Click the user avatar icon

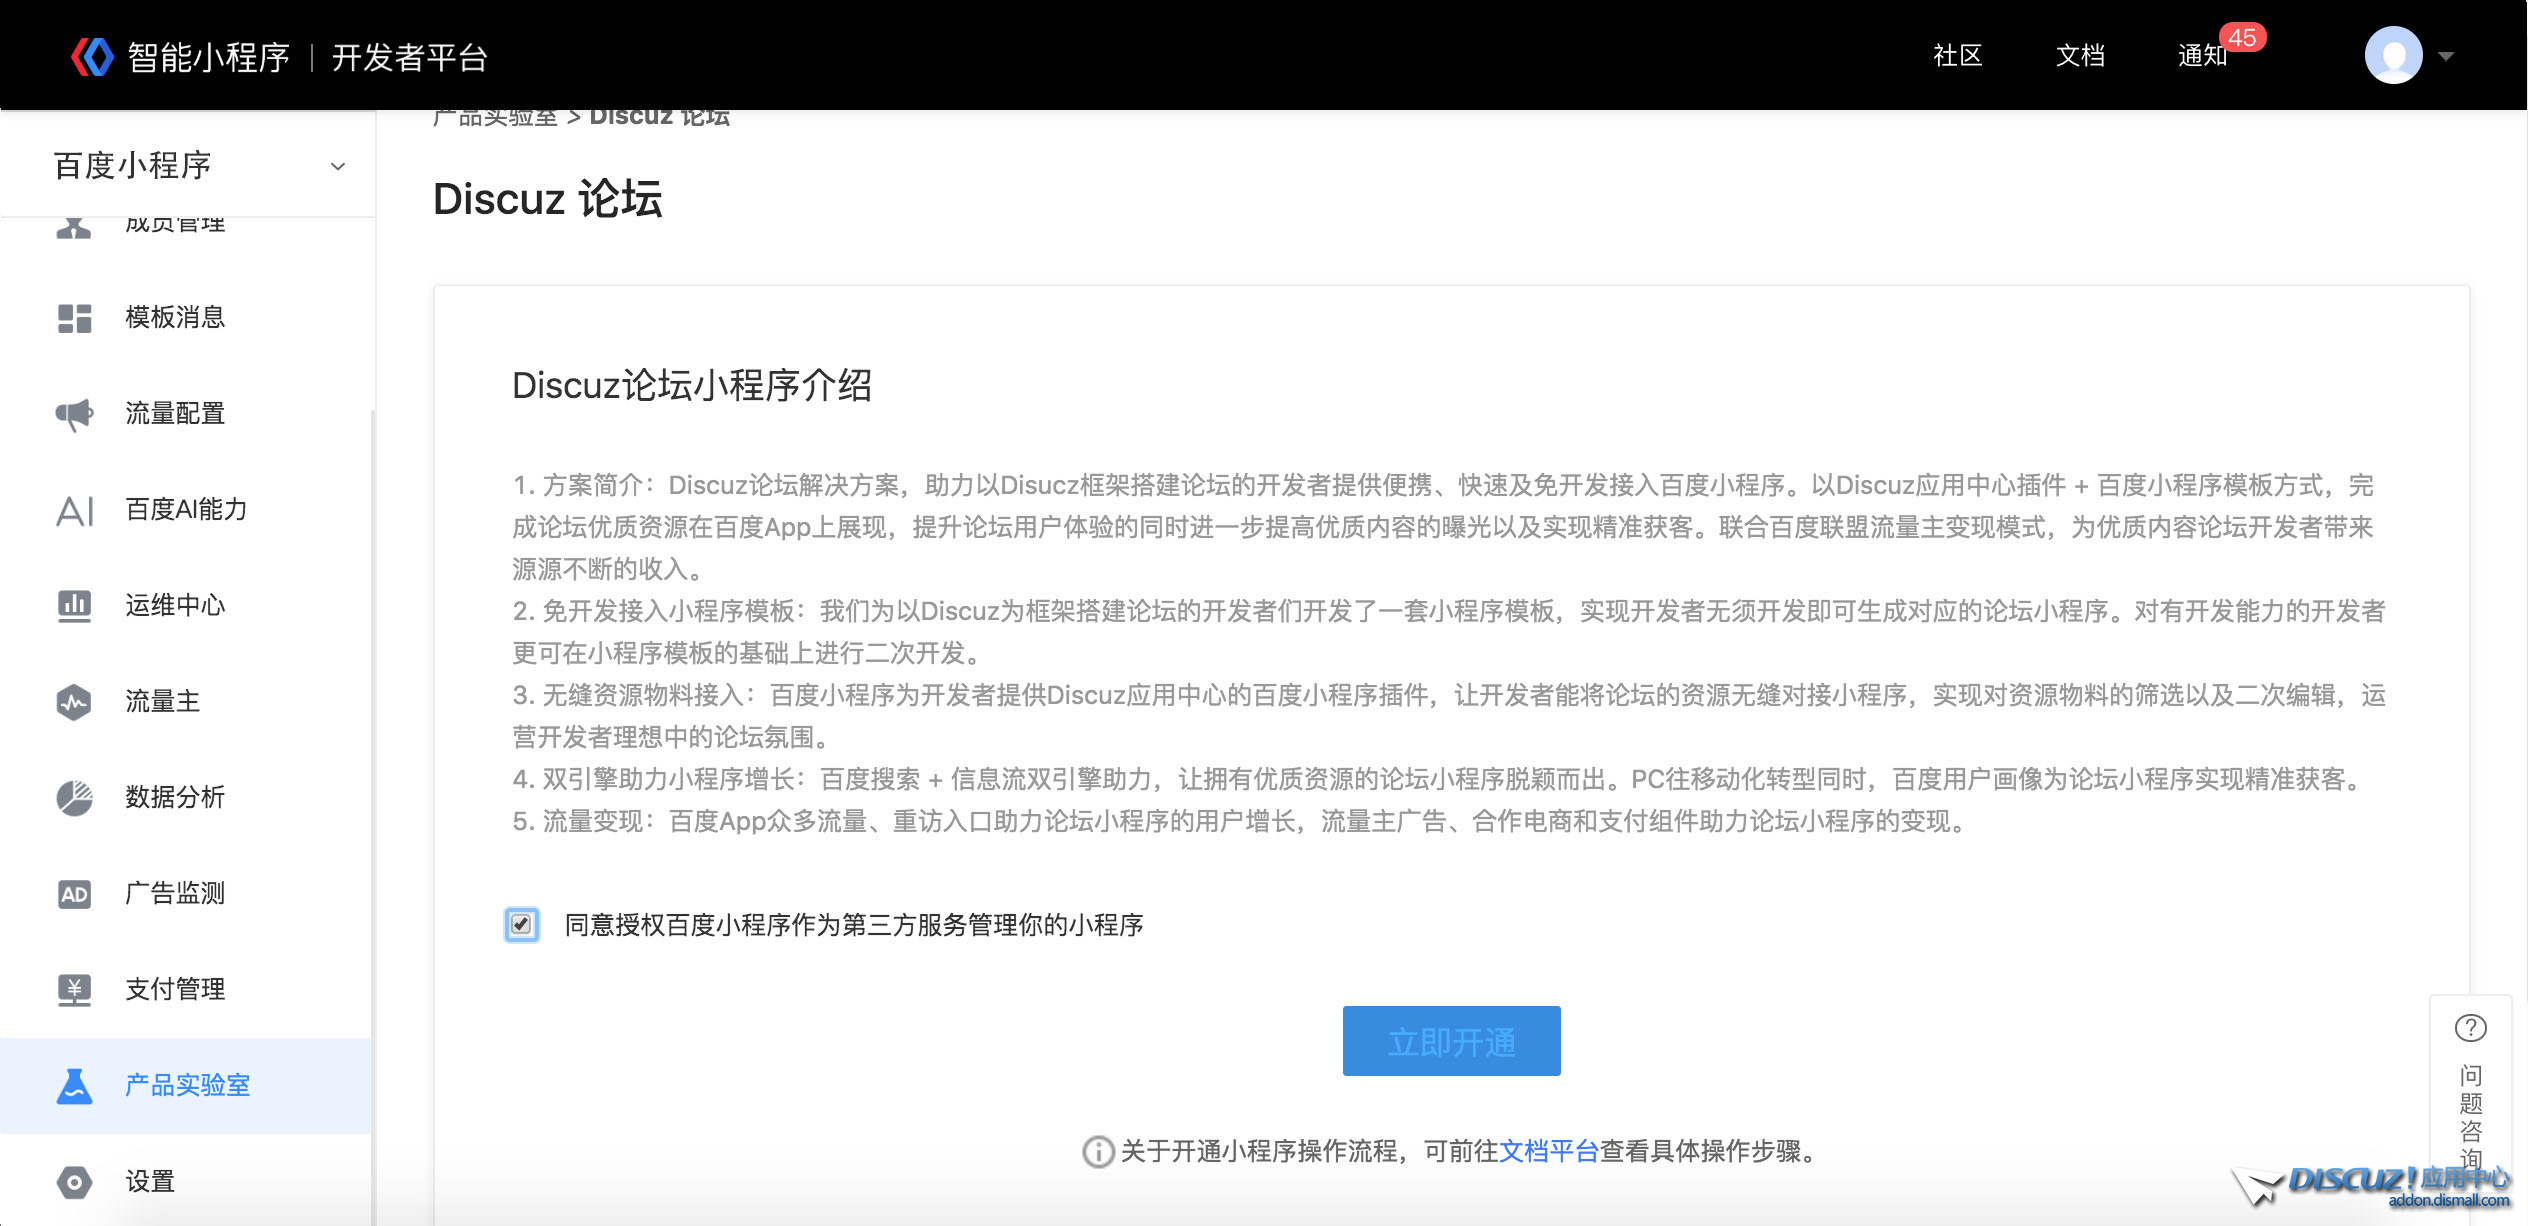click(2393, 55)
